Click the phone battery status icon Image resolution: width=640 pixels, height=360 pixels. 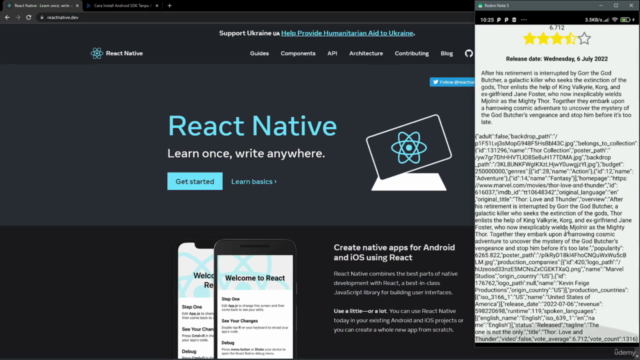(x=625, y=20)
